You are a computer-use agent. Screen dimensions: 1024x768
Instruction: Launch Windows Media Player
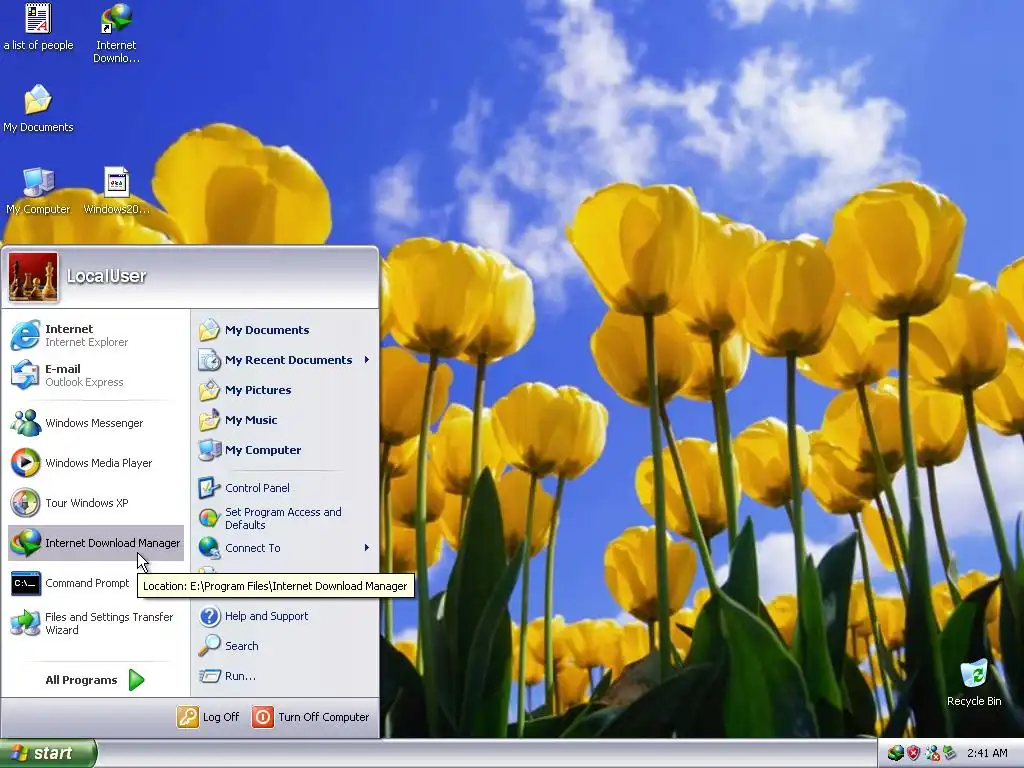pos(95,463)
